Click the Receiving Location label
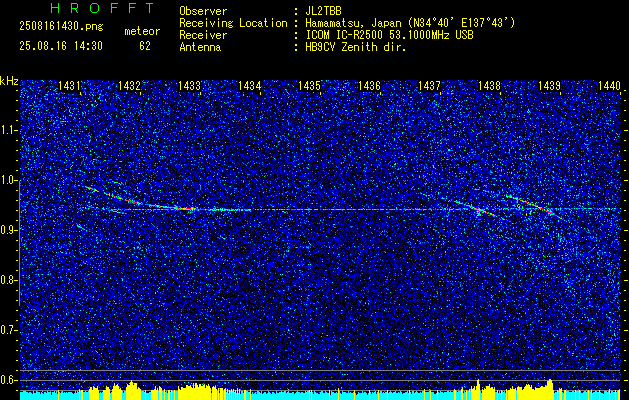 (233, 23)
